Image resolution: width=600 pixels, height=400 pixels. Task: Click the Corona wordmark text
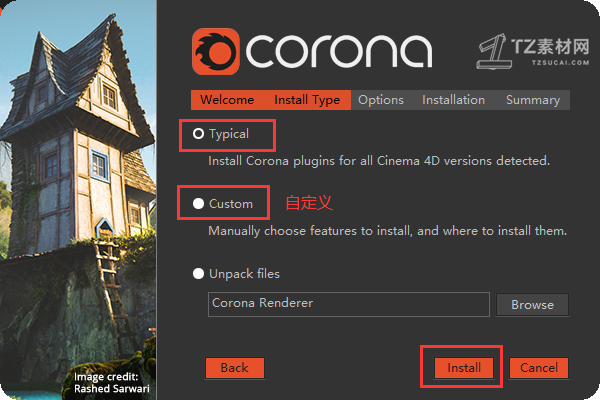click(339, 51)
